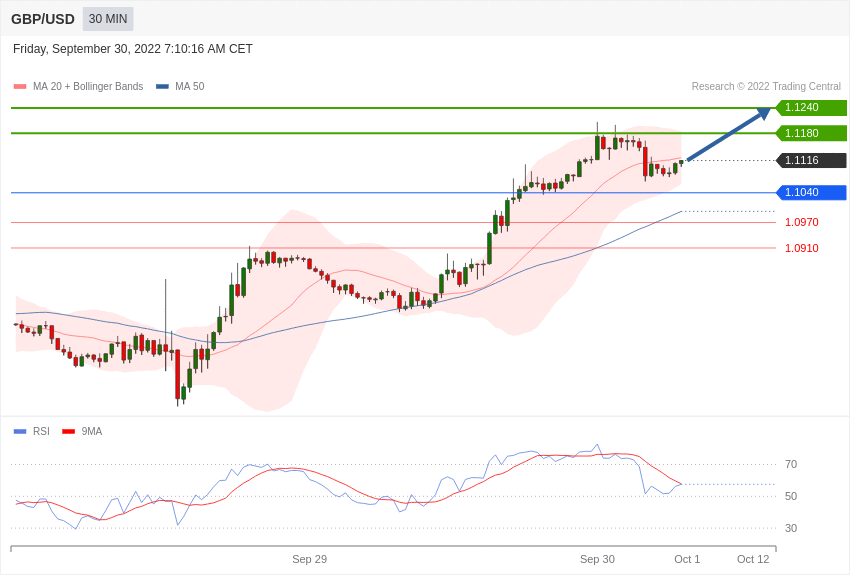Click the Research © 2022 Trading Central text
This screenshot has height=576, width=850.
click(766, 87)
